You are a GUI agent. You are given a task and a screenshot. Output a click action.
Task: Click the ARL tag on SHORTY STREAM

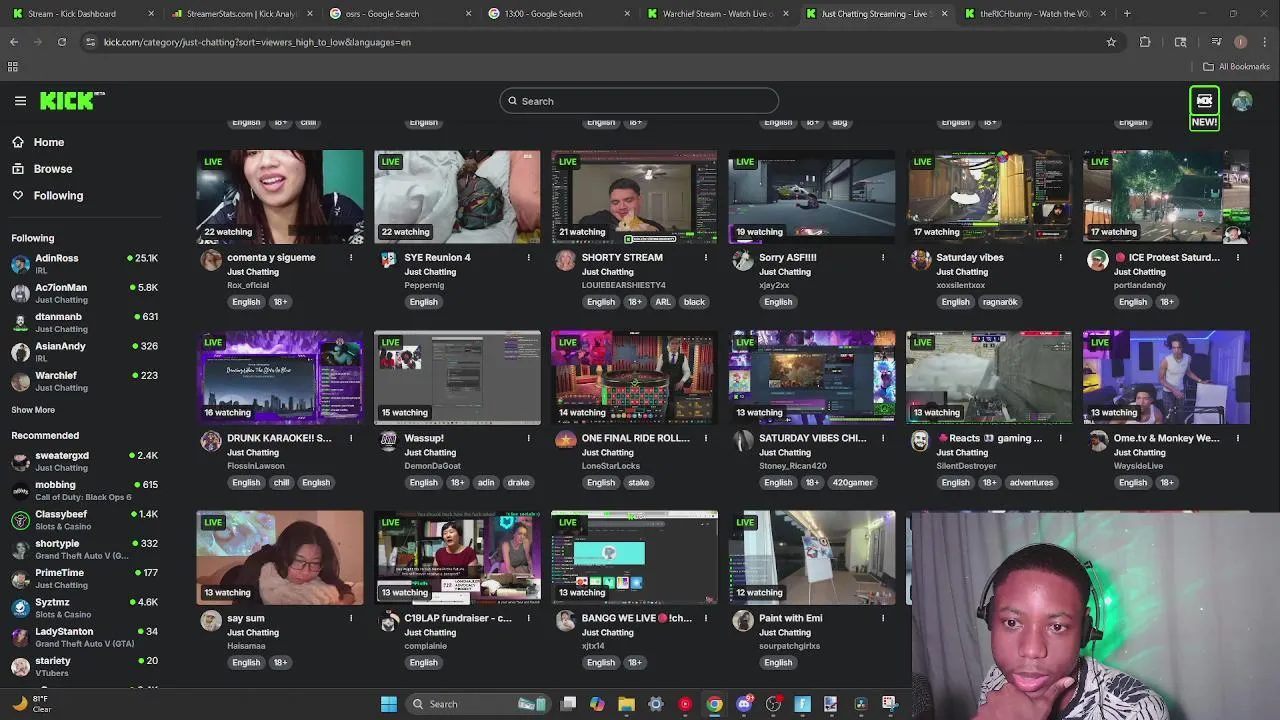(x=663, y=302)
